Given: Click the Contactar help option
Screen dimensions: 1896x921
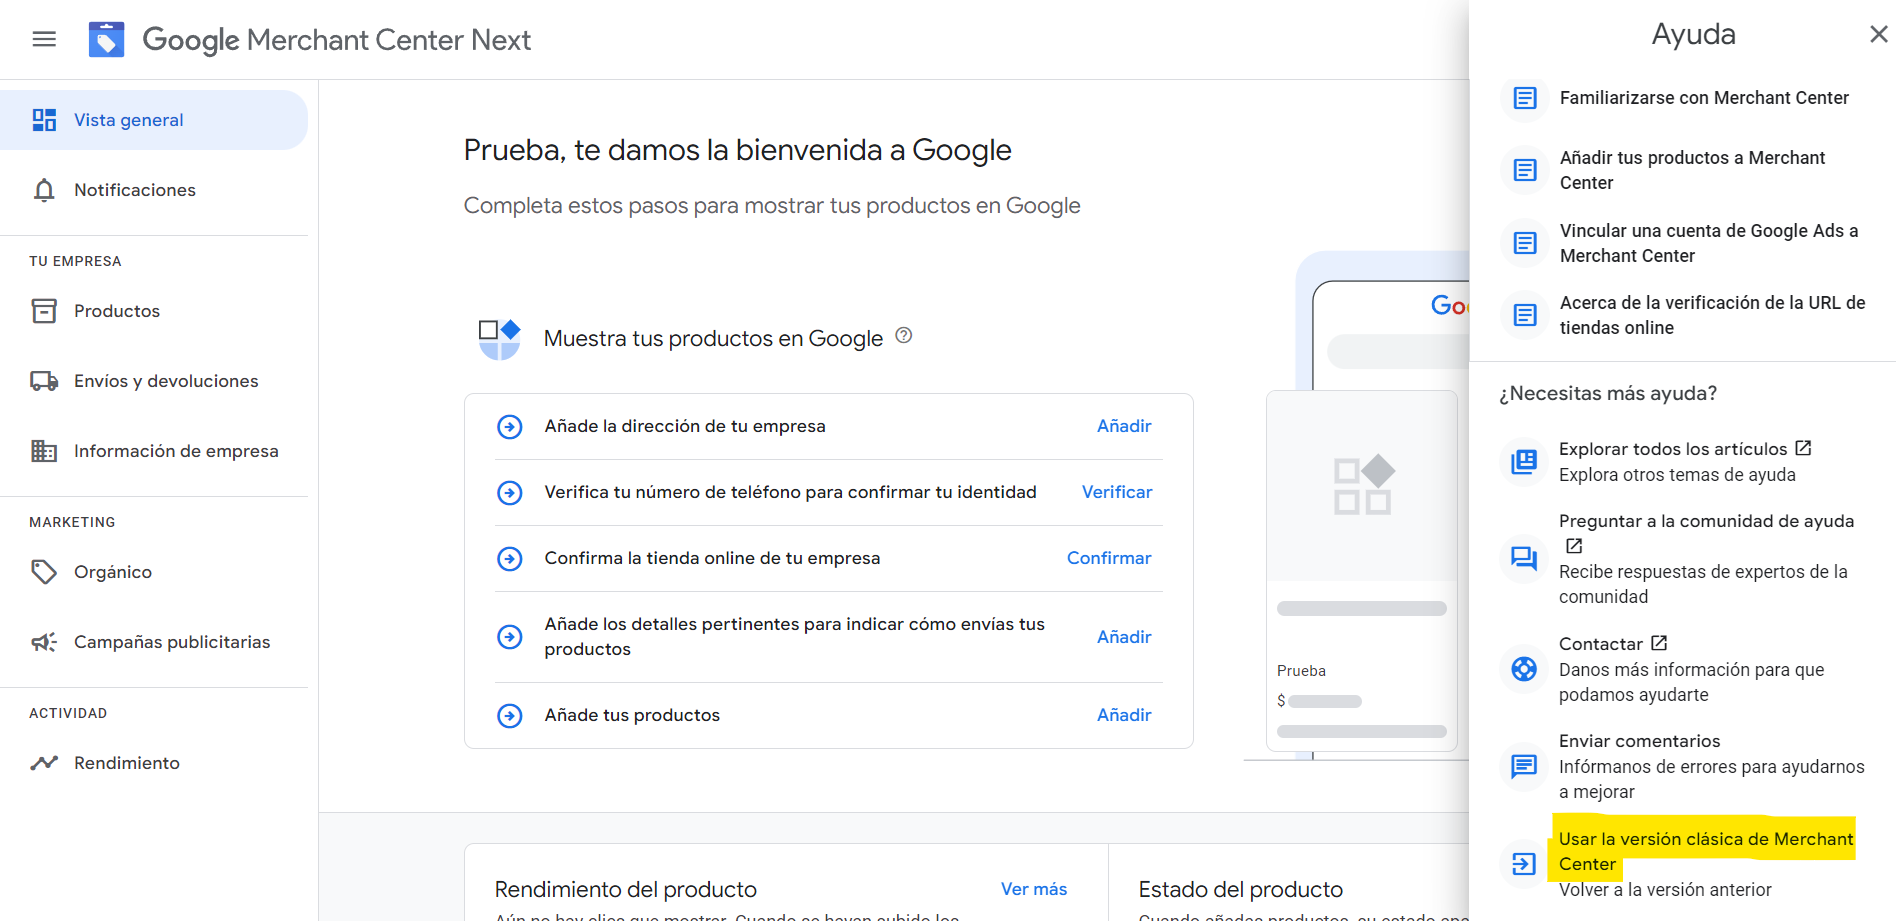Looking at the screenshot, I should [1612, 644].
